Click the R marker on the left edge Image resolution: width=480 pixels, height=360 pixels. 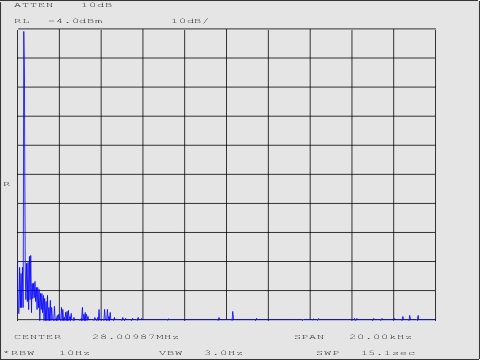tap(7, 184)
